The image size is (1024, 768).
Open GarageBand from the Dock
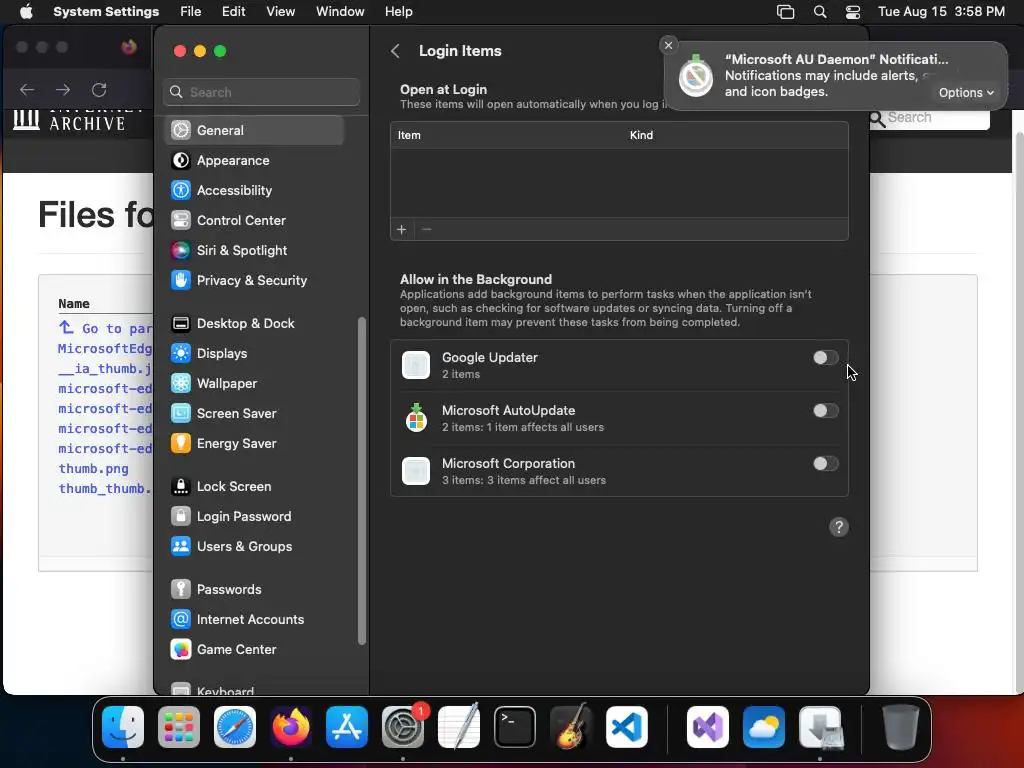[x=571, y=727]
